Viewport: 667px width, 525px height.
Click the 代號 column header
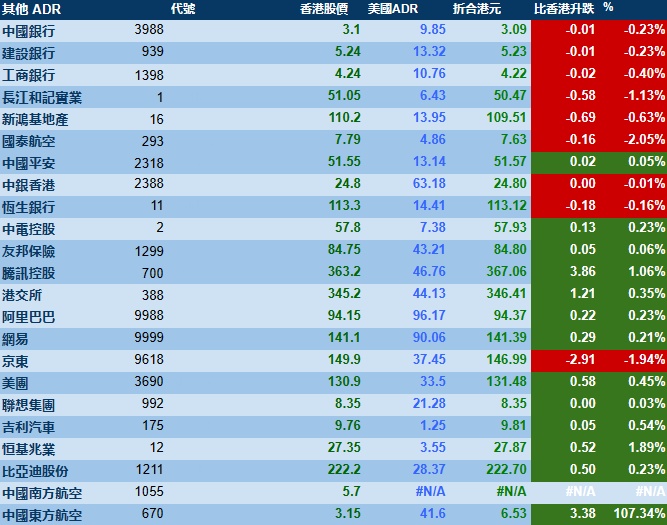(x=183, y=9)
